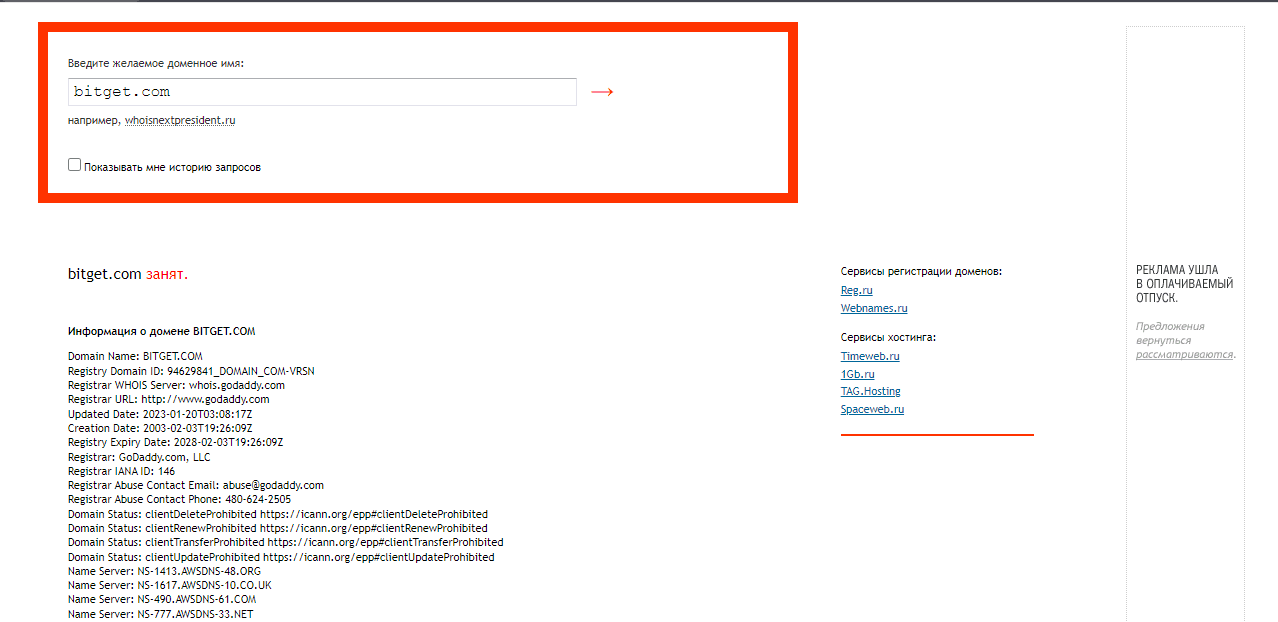
Task: Click the 'рассматриваются' ad proposals link
Action: pyautogui.click(x=1184, y=354)
